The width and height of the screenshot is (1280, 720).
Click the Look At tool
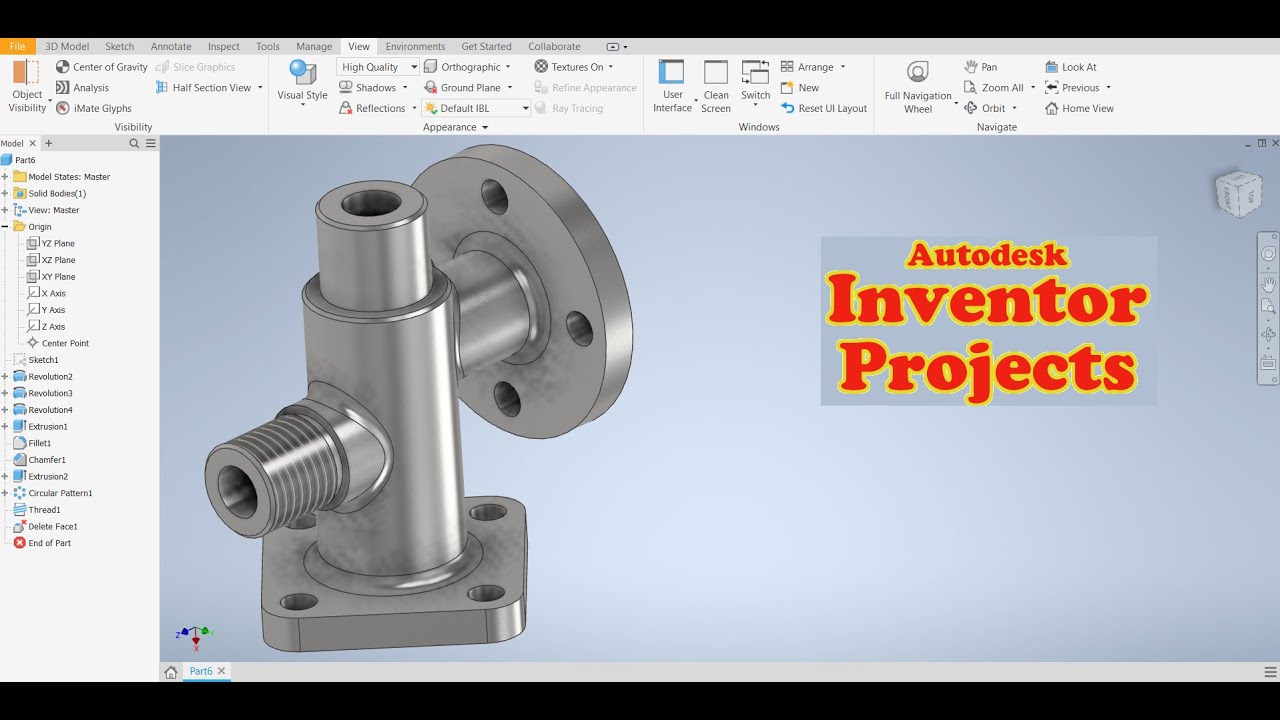1071,67
